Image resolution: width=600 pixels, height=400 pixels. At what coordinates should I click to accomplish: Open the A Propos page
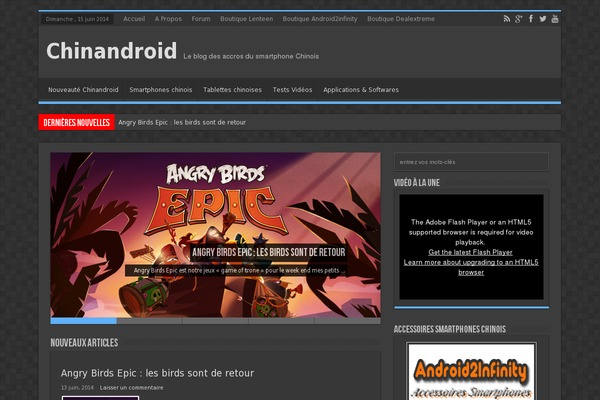tap(168, 19)
